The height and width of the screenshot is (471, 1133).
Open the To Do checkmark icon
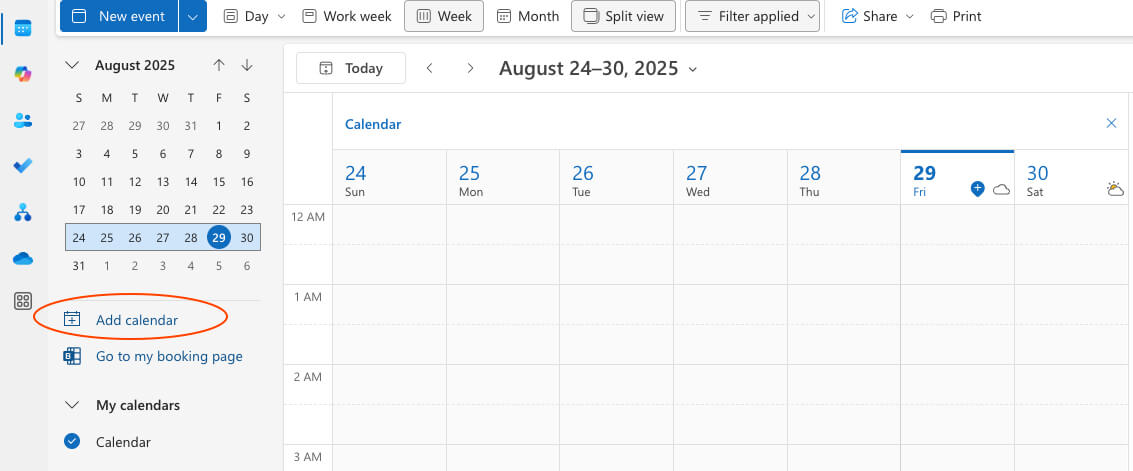click(23, 166)
